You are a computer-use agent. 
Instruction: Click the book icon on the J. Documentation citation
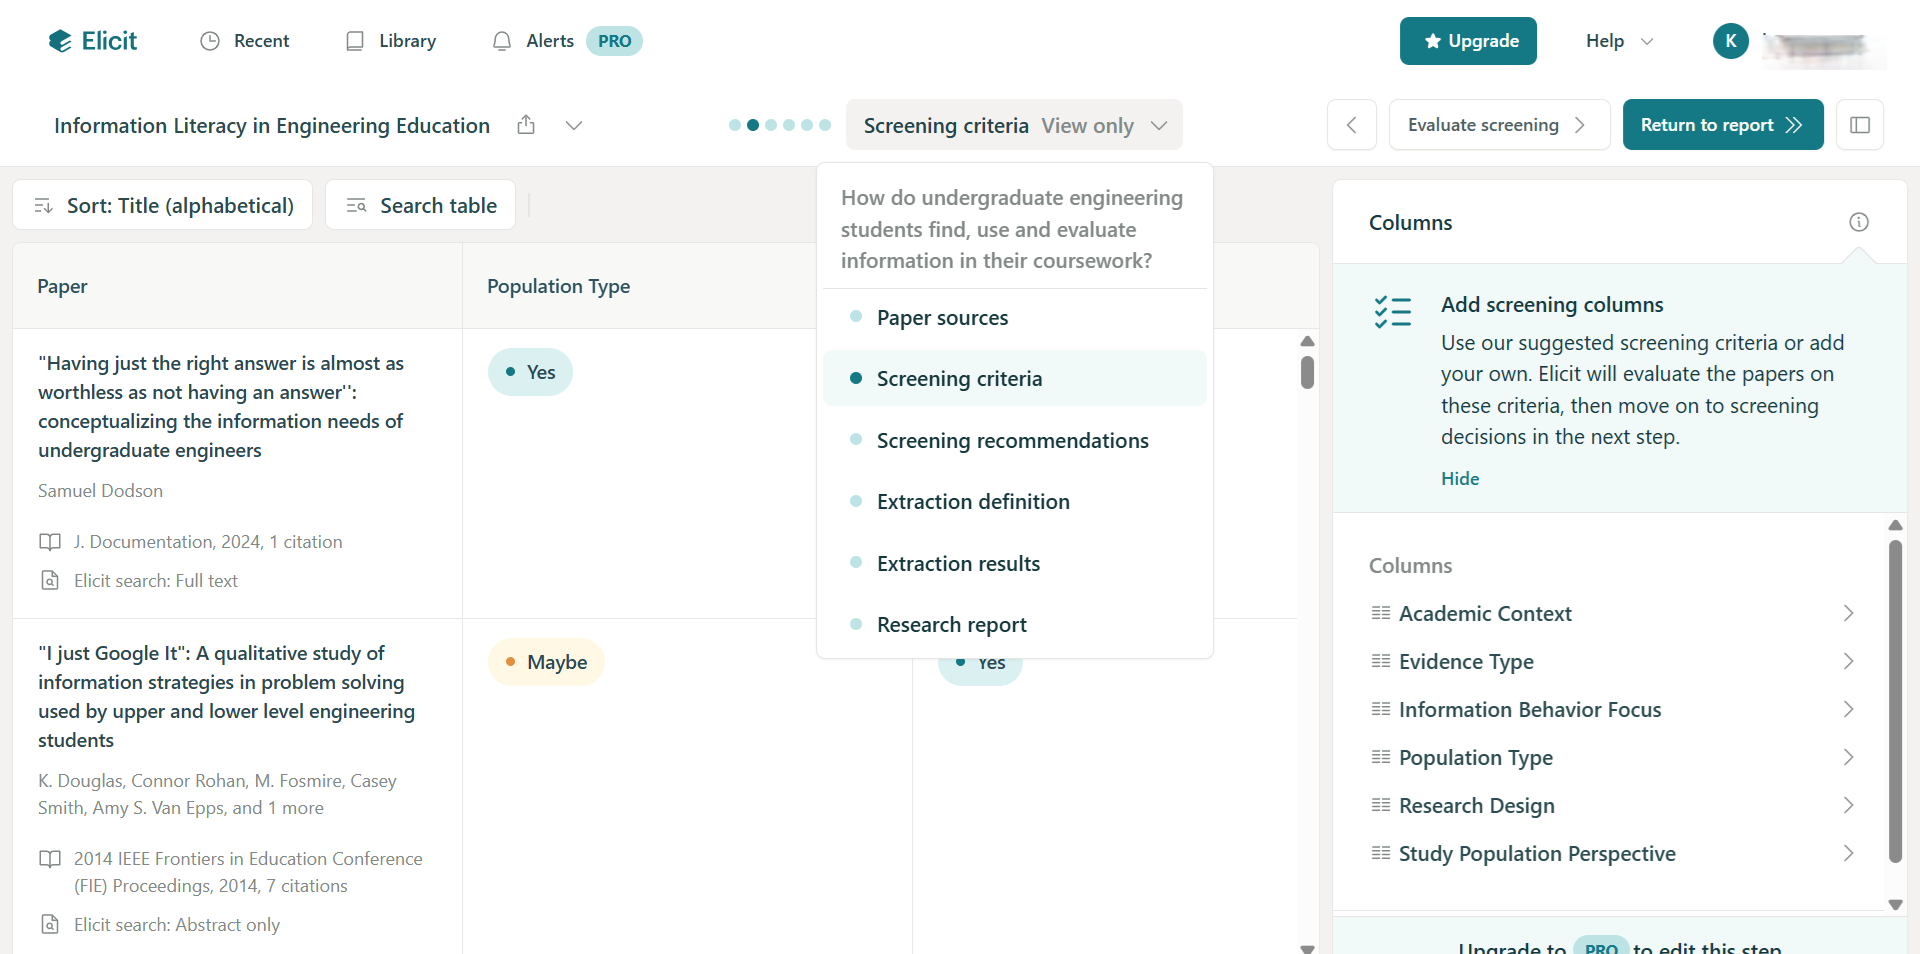click(50, 541)
